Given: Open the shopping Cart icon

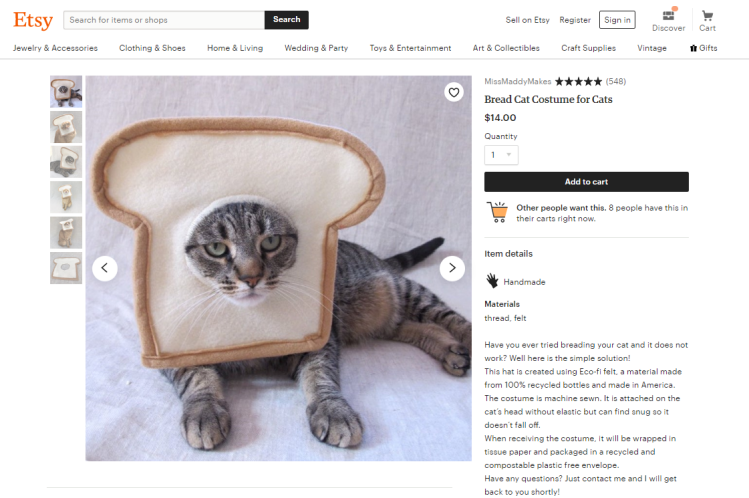Looking at the screenshot, I should (707, 16).
